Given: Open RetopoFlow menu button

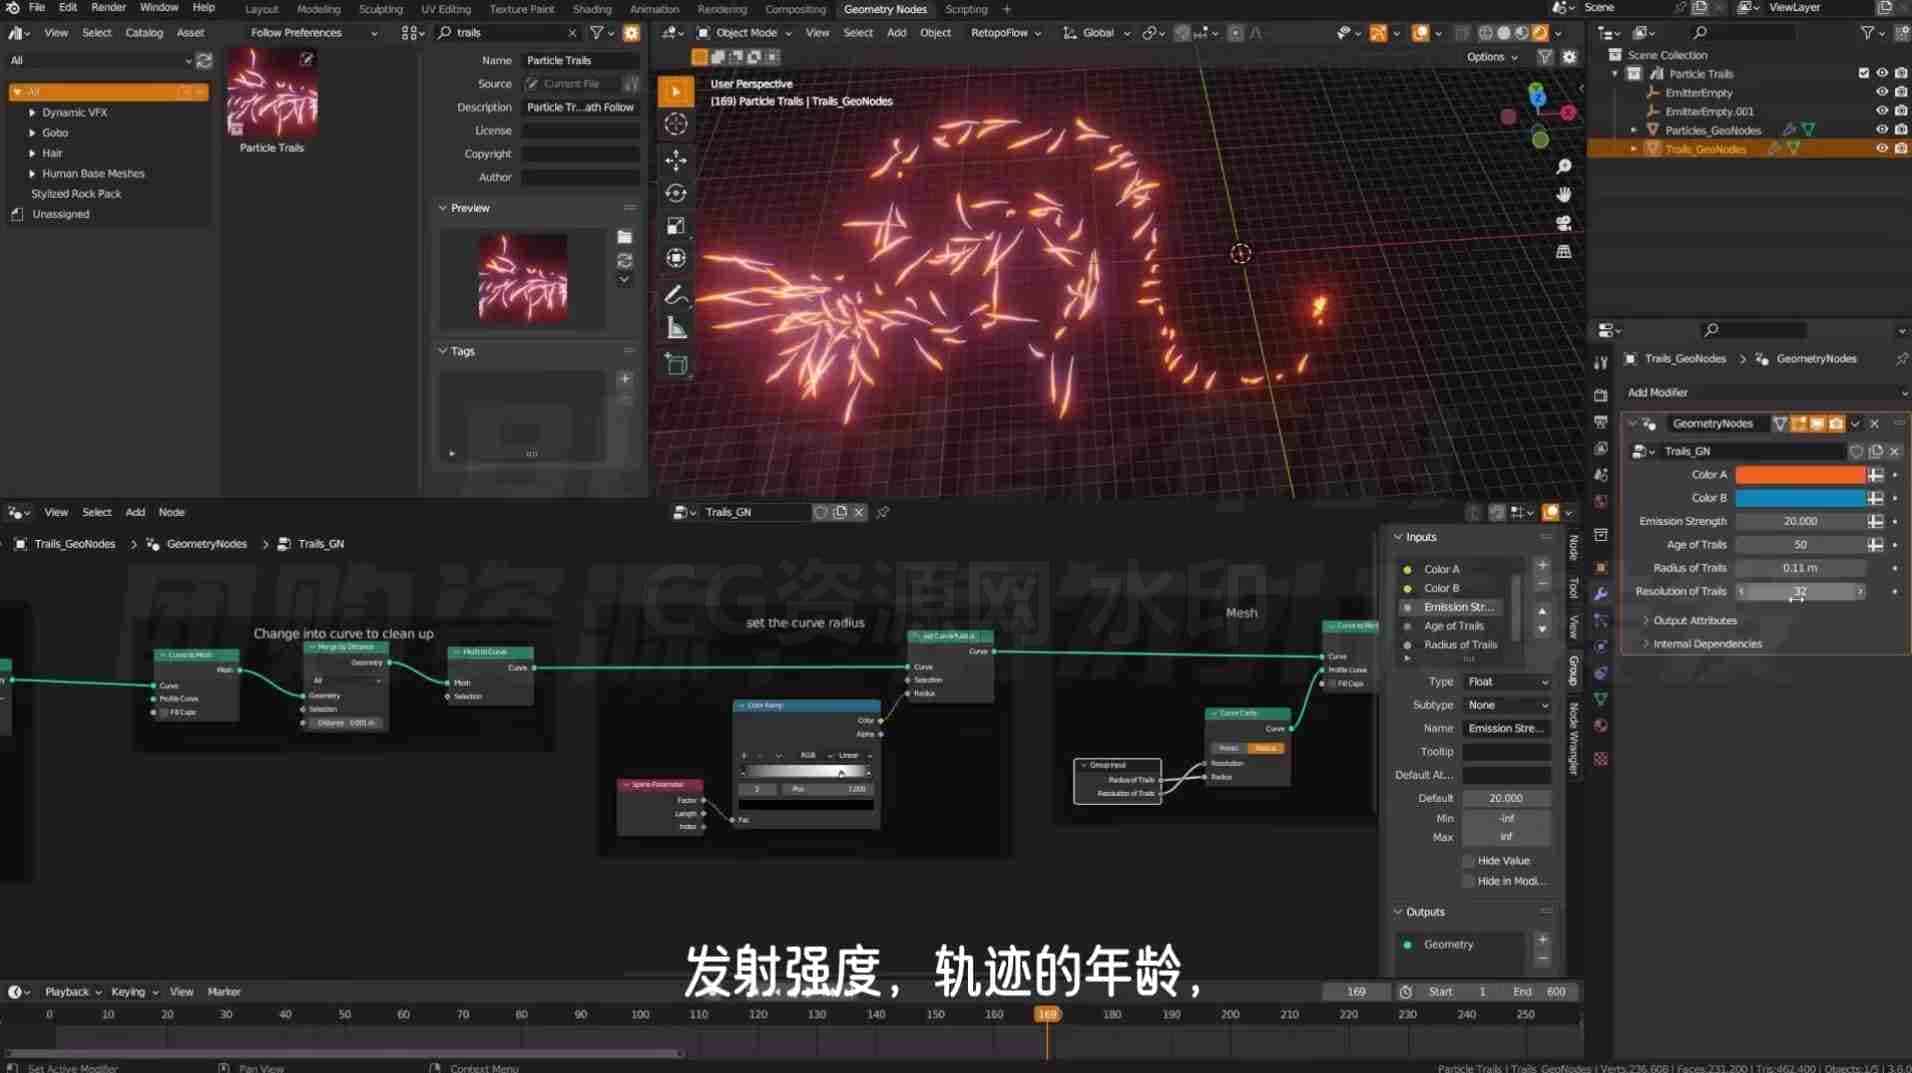Looking at the screenshot, I should [1005, 33].
